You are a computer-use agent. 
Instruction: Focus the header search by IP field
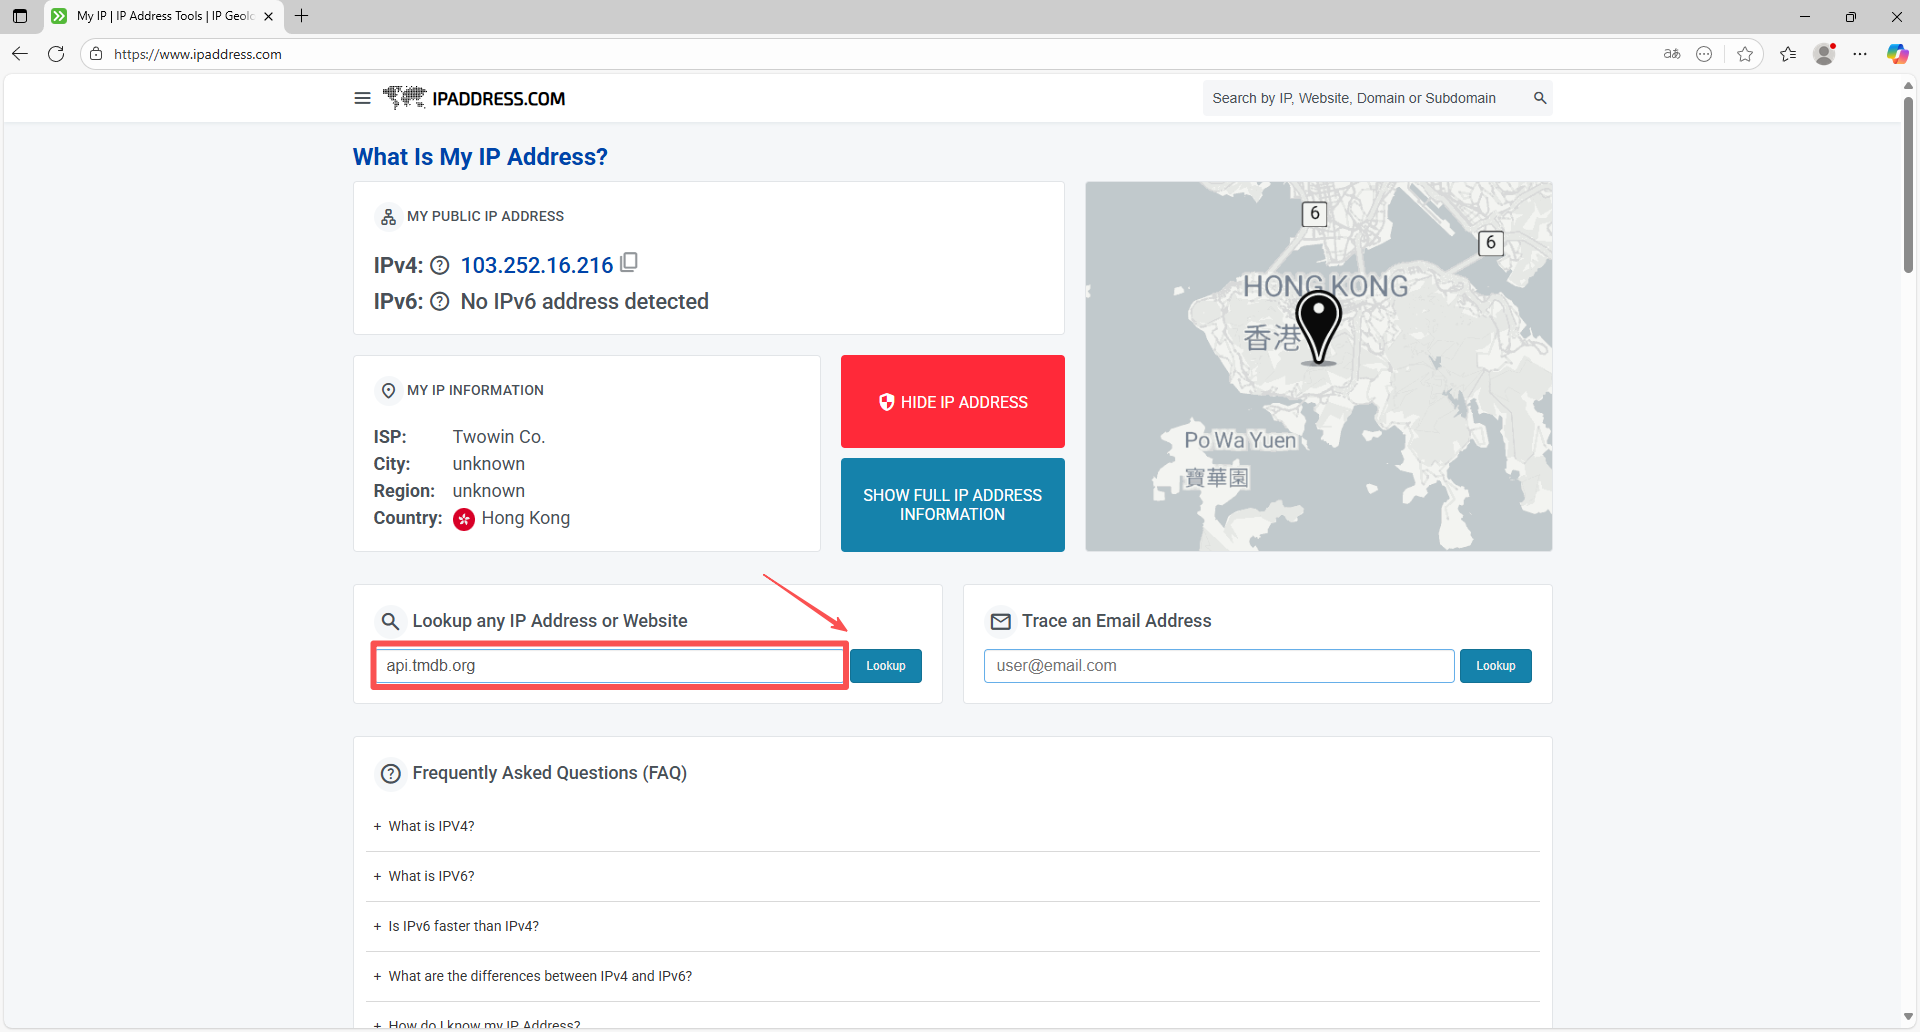click(x=1365, y=98)
